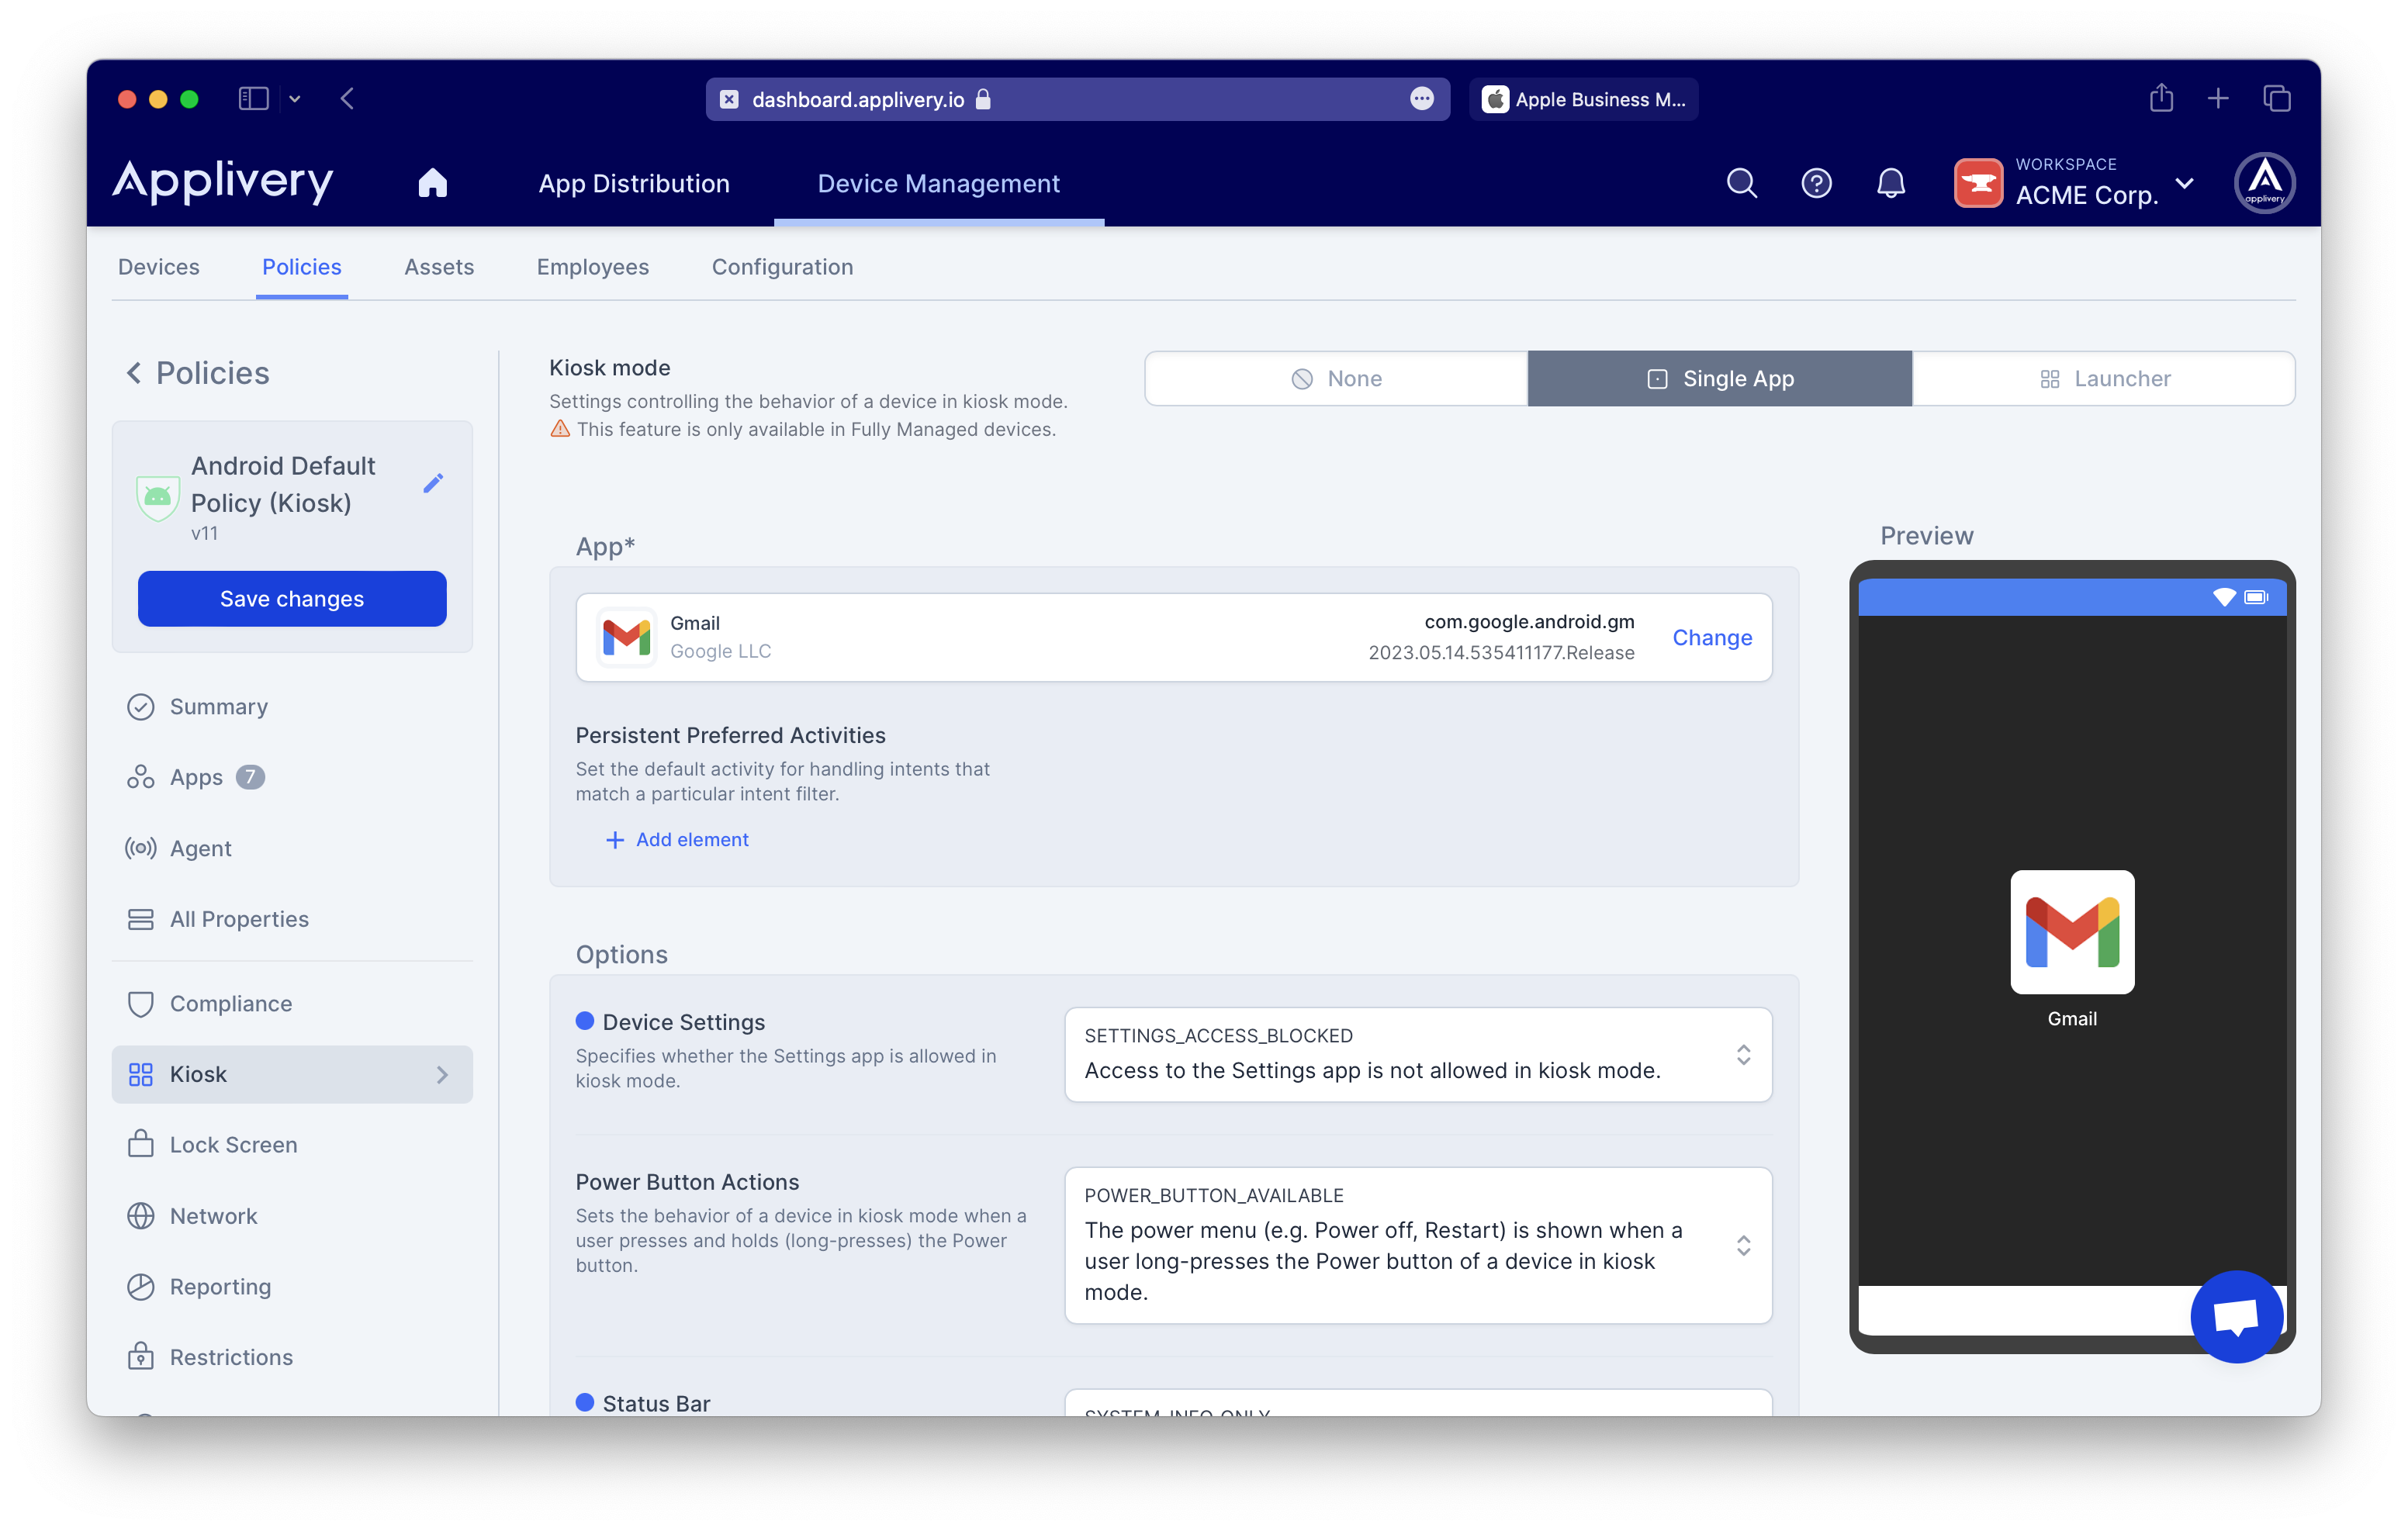The image size is (2408, 1531).
Task: Open the Status Bar dropdown
Action: click(x=1417, y=1402)
